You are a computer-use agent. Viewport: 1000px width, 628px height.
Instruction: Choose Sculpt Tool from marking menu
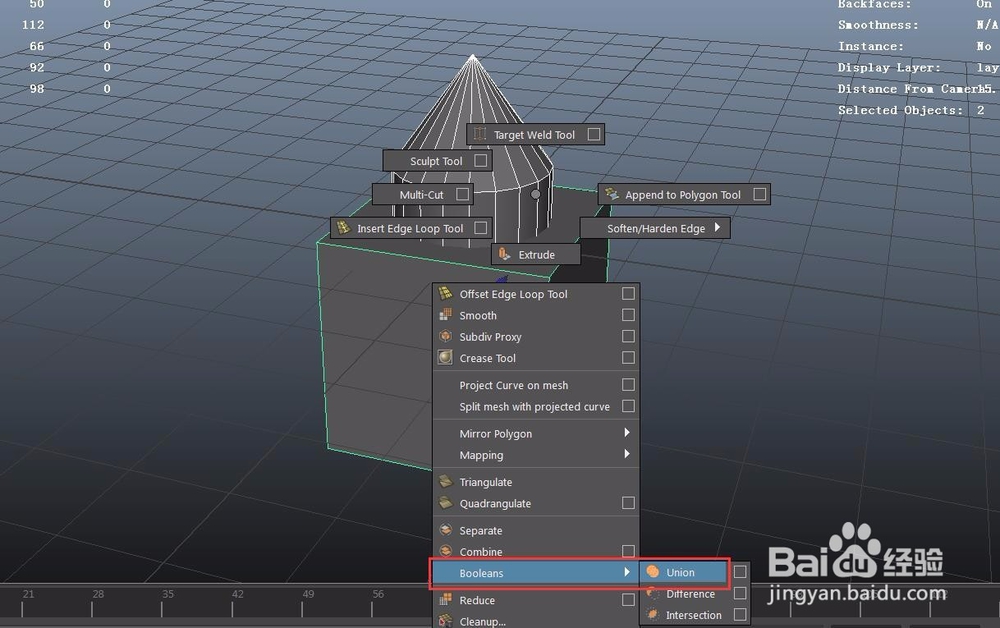pos(438,161)
